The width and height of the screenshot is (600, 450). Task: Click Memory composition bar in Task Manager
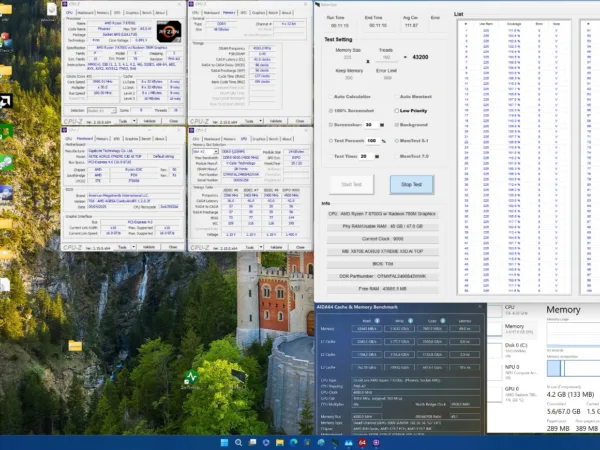tap(573, 368)
